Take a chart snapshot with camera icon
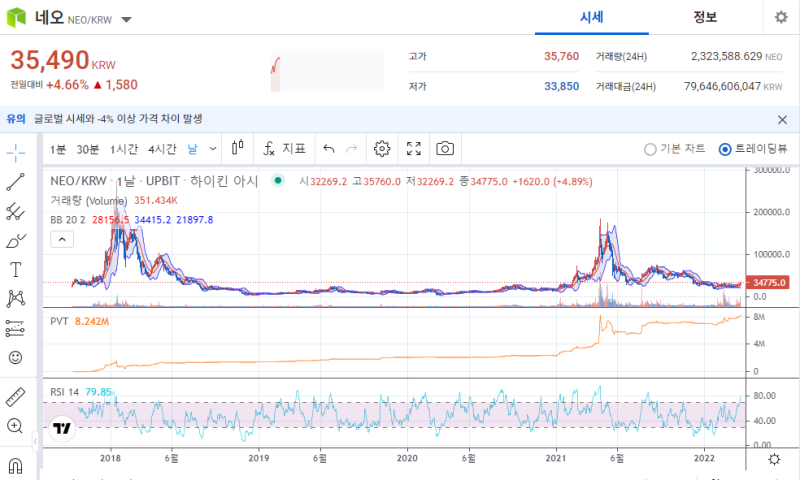800x480 pixels. tap(445, 148)
